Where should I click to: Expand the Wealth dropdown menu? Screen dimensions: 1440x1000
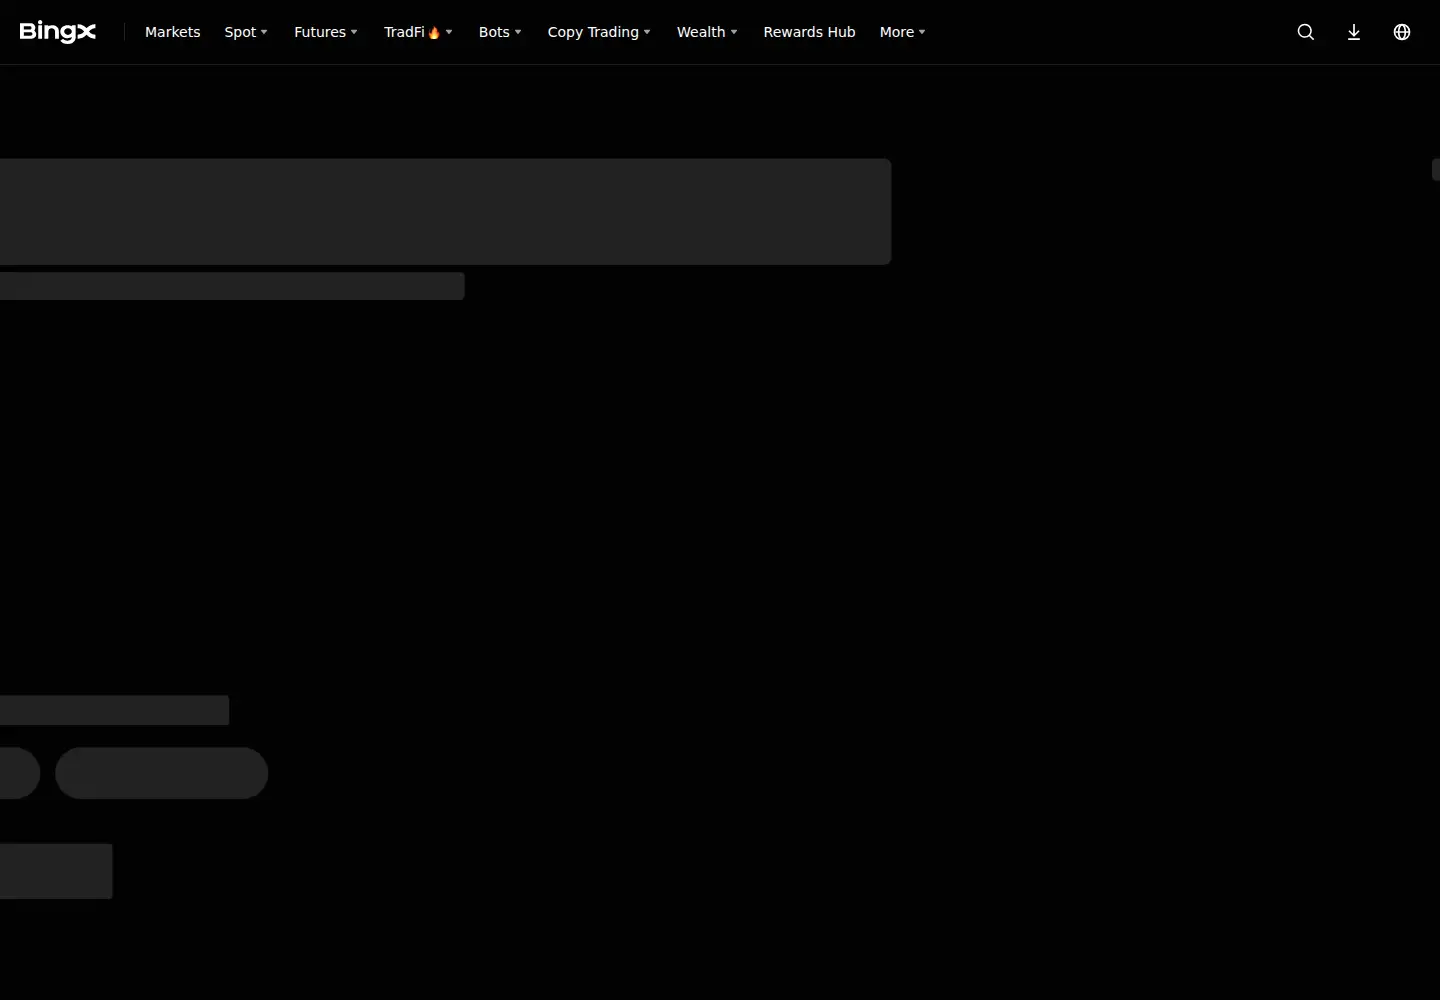click(x=707, y=32)
